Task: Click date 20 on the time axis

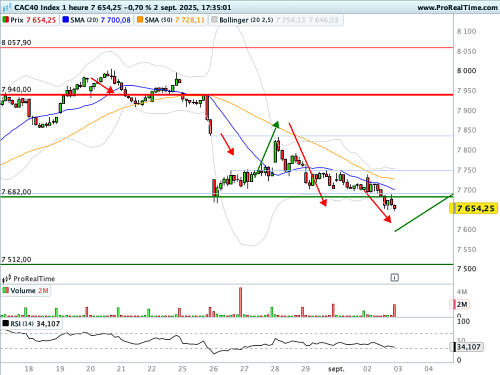Action: pos(91,369)
